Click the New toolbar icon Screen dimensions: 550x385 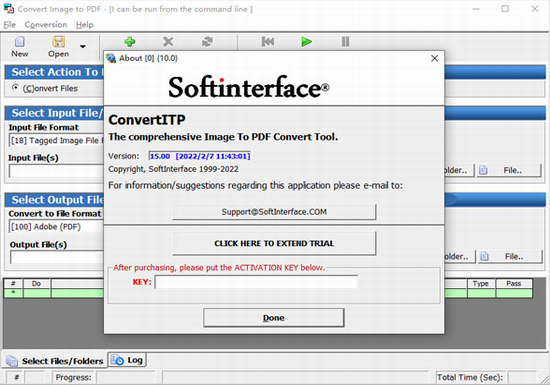[x=20, y=42]
